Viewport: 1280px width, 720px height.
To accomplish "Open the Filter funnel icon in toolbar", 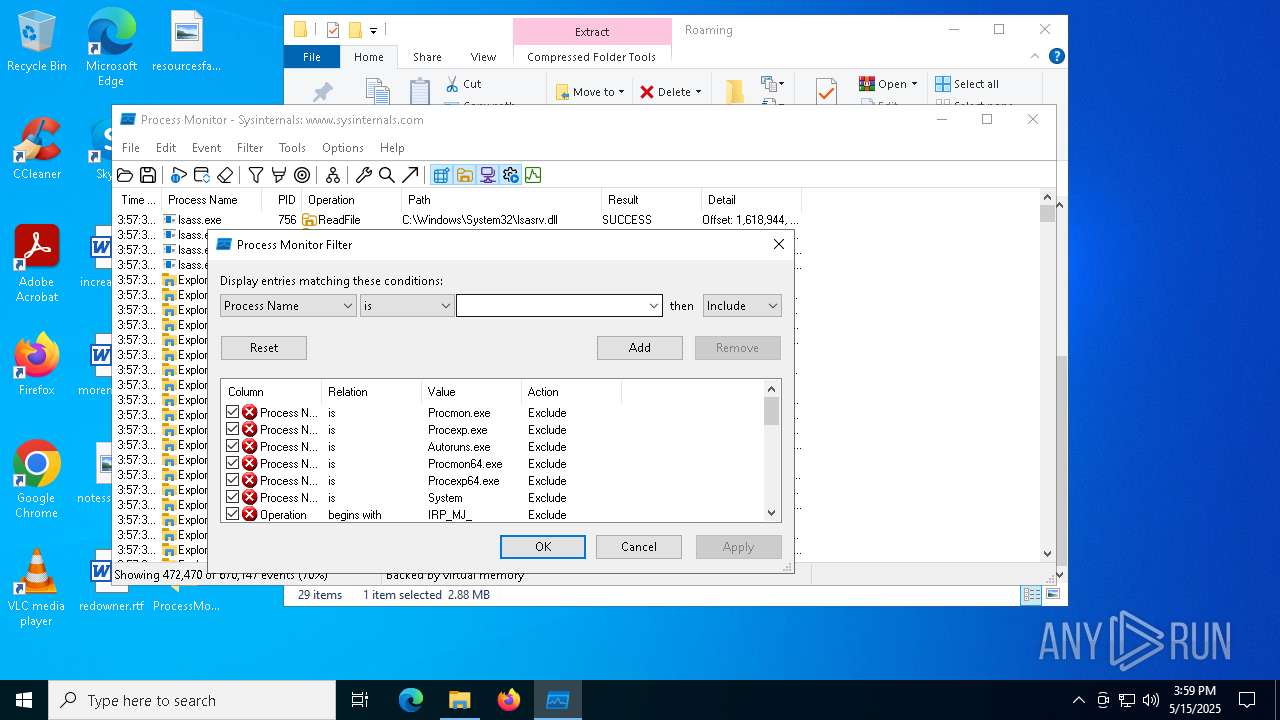I will (x=256, y=175).
